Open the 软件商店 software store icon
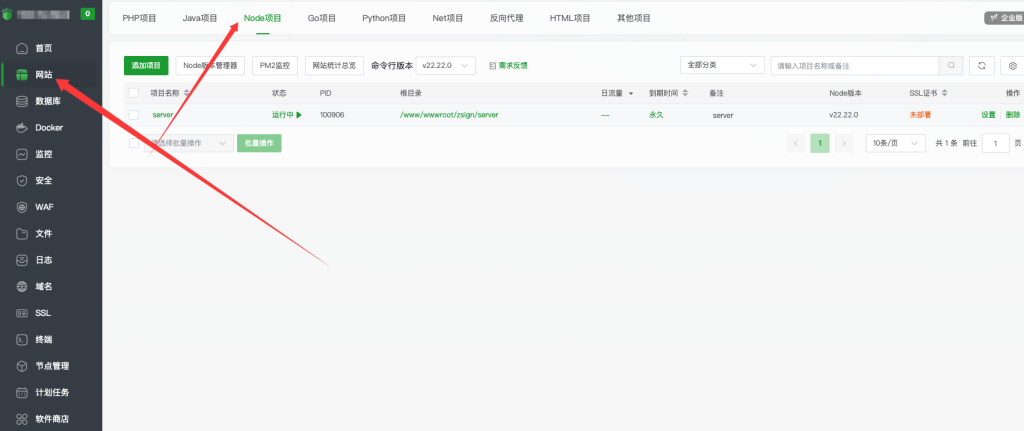 22,419
